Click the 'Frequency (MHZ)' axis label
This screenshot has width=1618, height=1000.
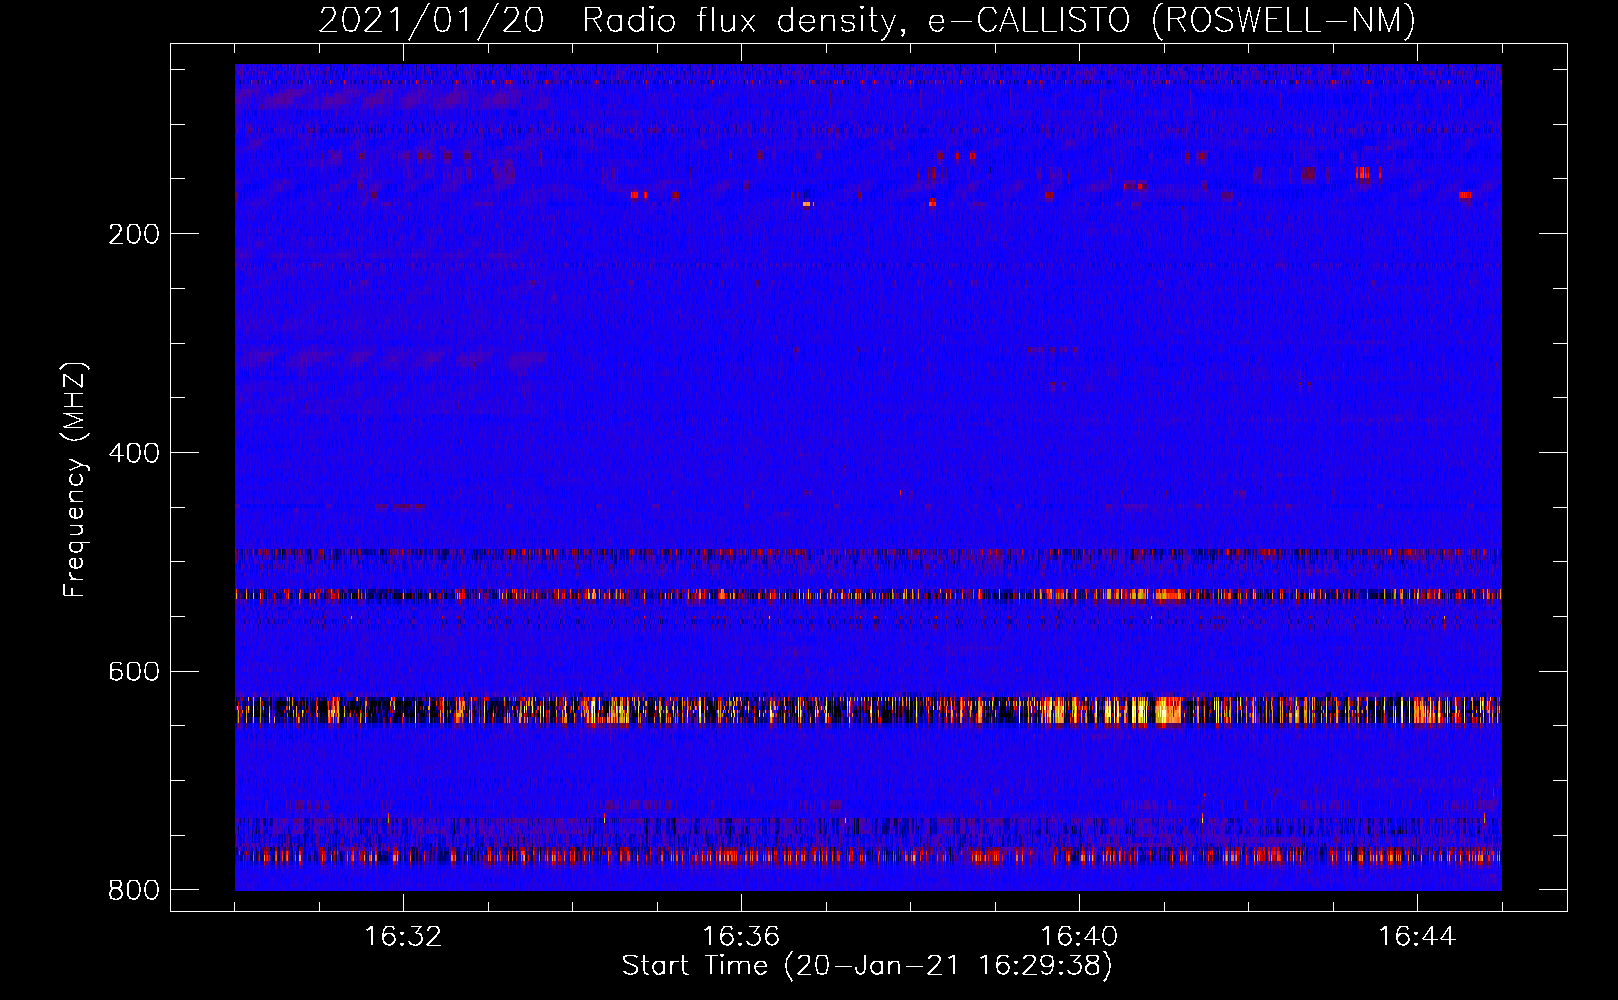(75, 480)
